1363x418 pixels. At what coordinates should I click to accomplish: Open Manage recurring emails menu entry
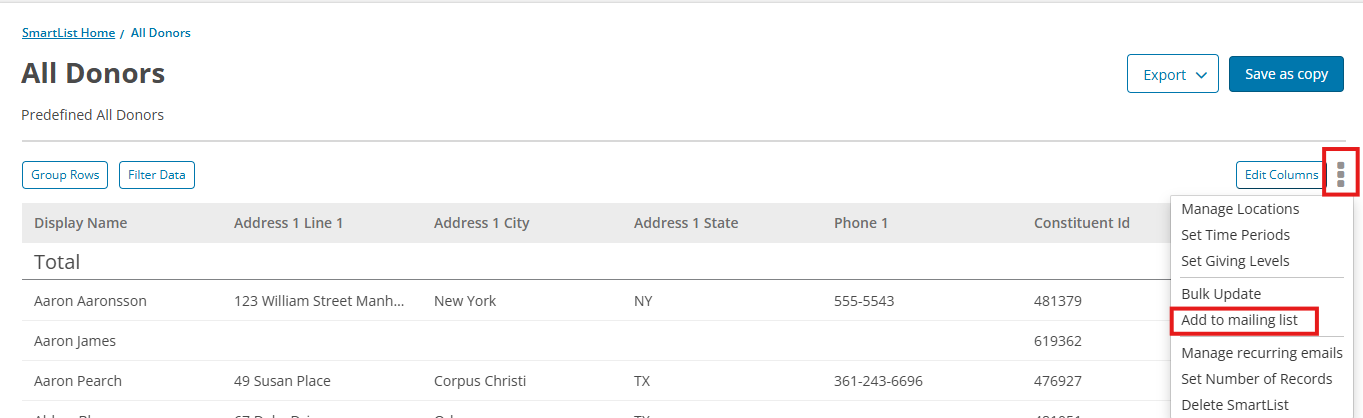point(1262,353)
